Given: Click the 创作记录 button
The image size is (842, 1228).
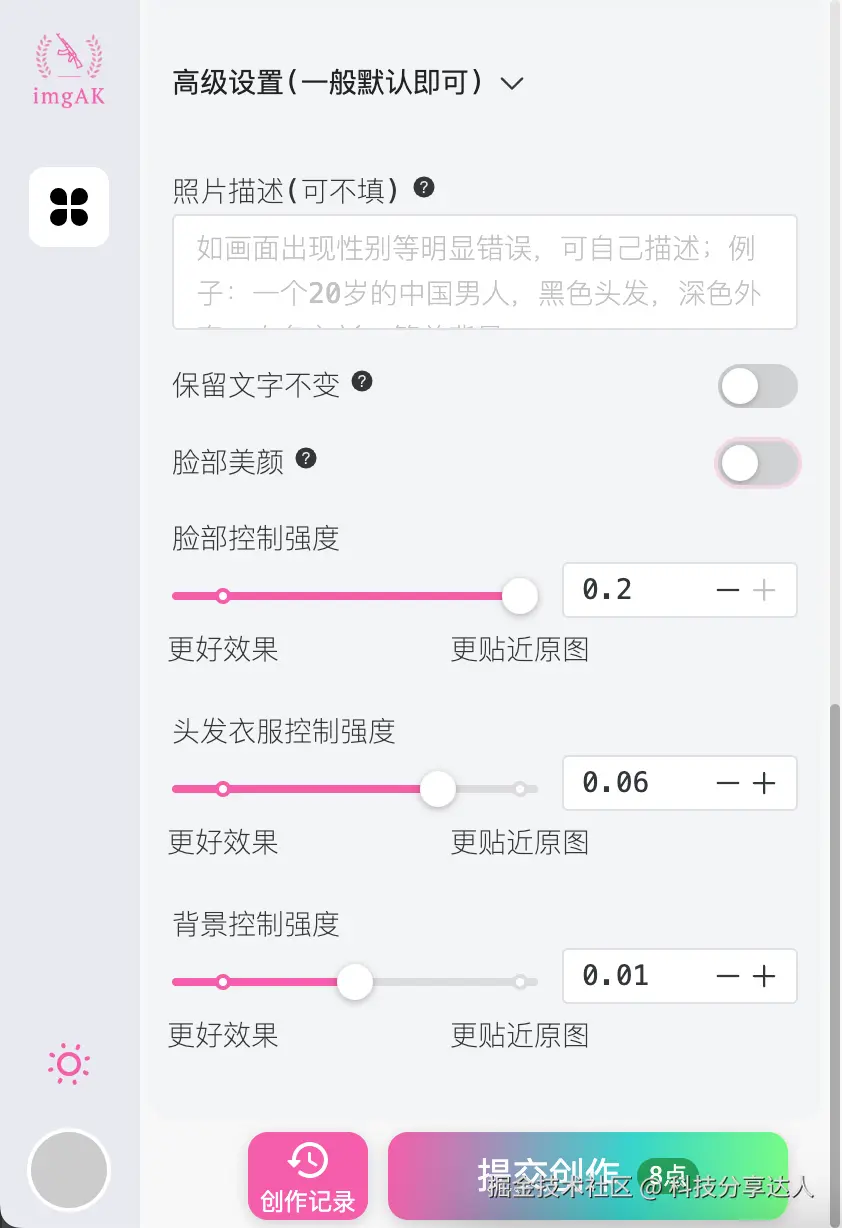Looking at the screenshot, I should (308, 1176).
